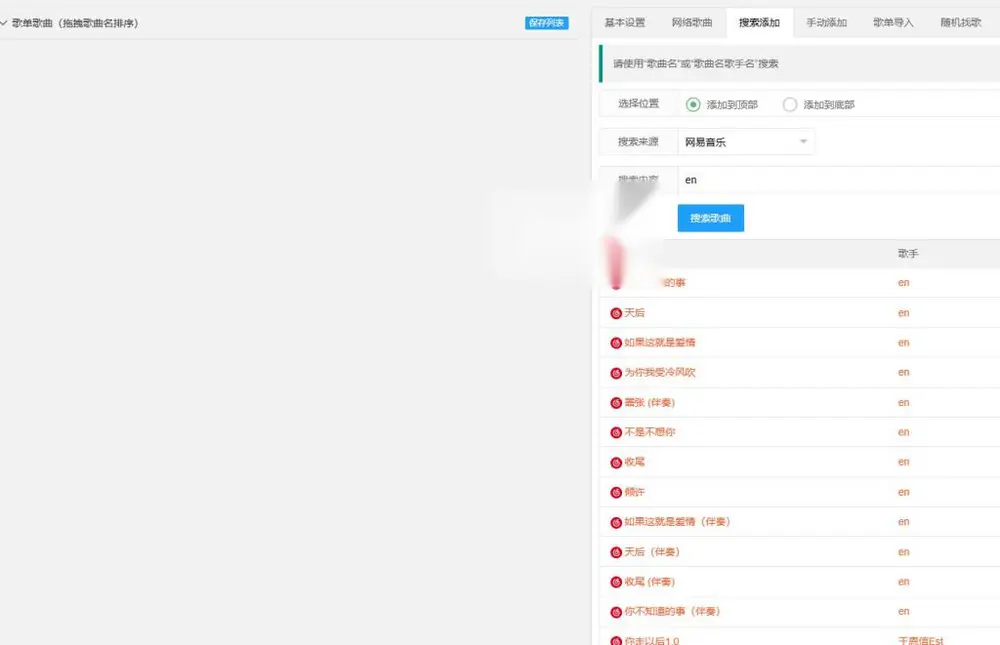Click NetEase icon beside 倾许 song
The image size is (1000, 645).
(616, 493)
